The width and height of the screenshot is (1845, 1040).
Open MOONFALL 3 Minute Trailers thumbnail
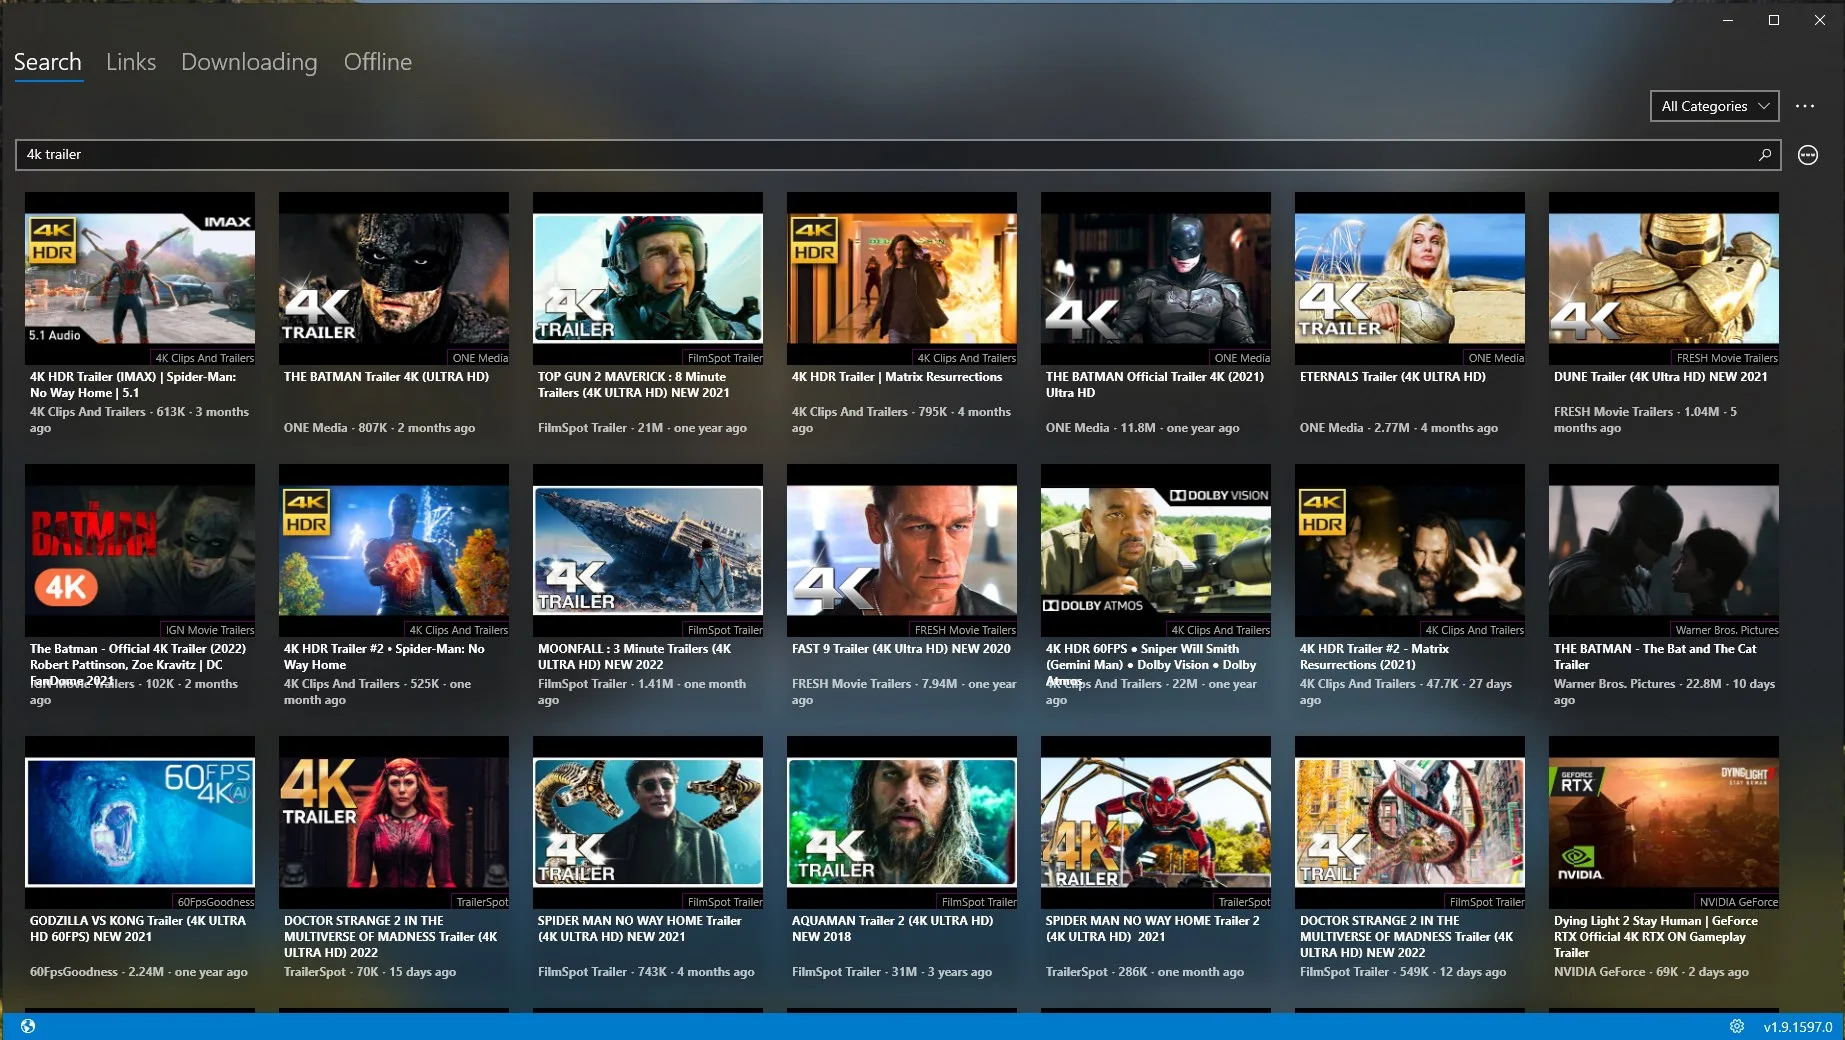[648, 550]
